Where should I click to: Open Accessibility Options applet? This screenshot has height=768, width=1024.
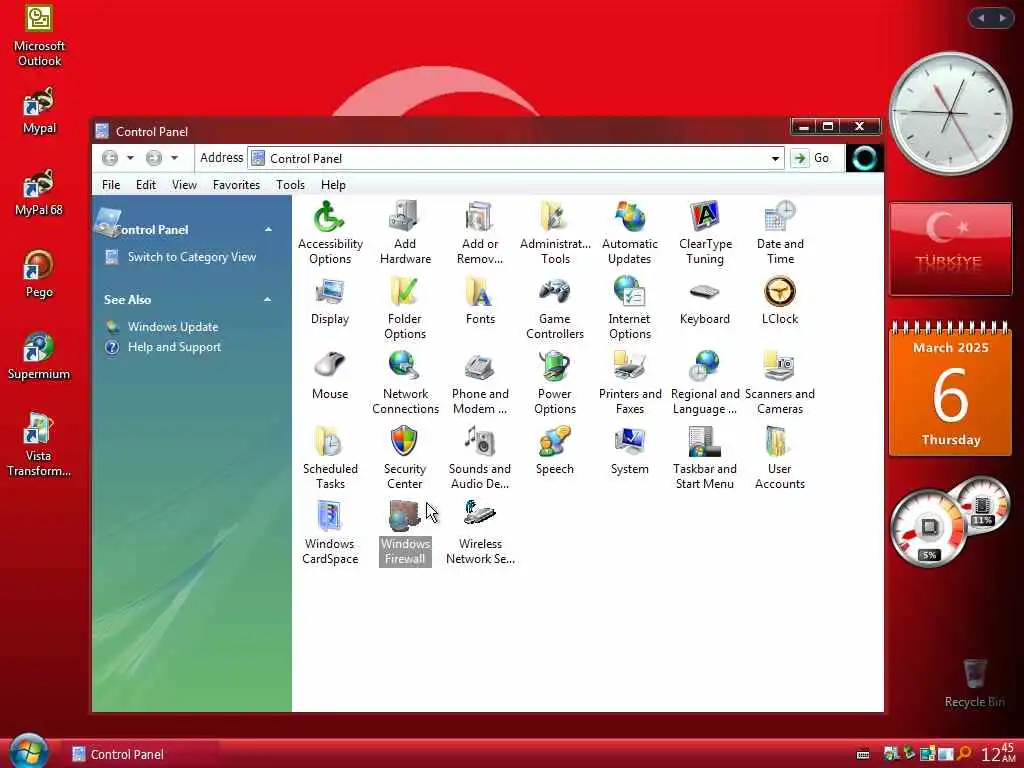tap(330, 232)
